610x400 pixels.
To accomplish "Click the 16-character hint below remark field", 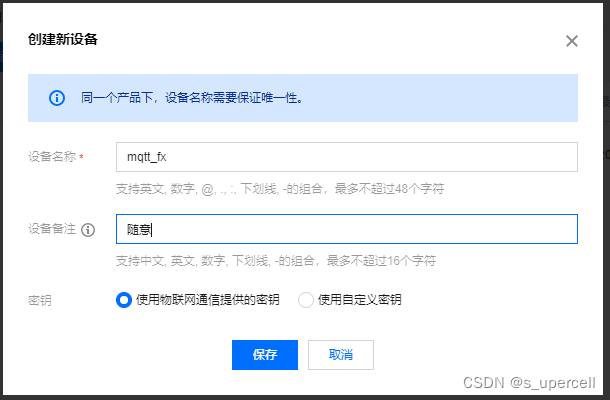I will point(275,260).
